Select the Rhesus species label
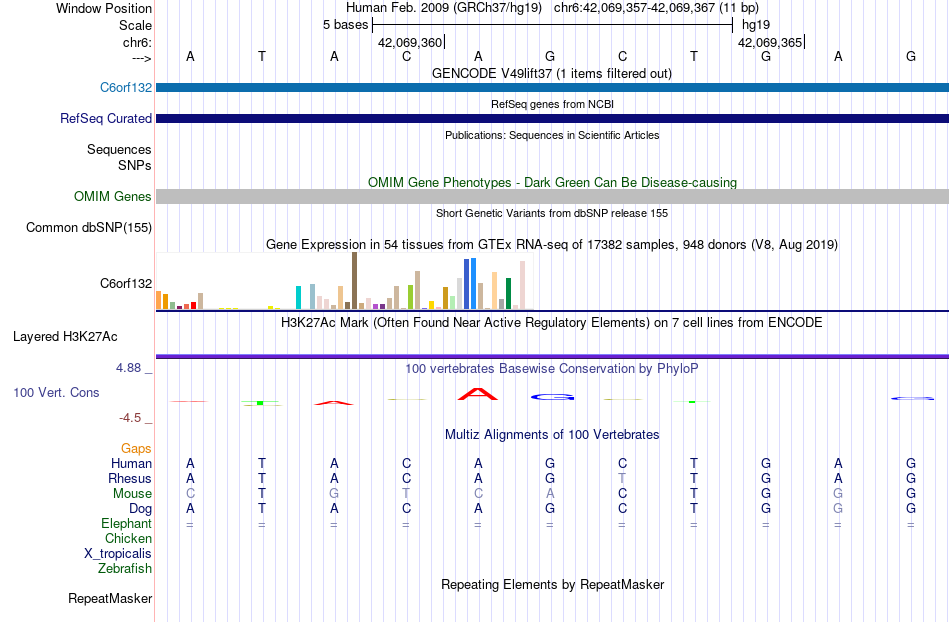This screenshot has height=622, width=950. click(130, 478)
